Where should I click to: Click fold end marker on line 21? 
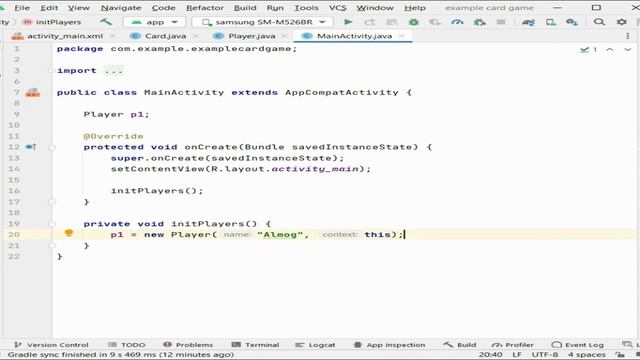[x=52, y=245]
